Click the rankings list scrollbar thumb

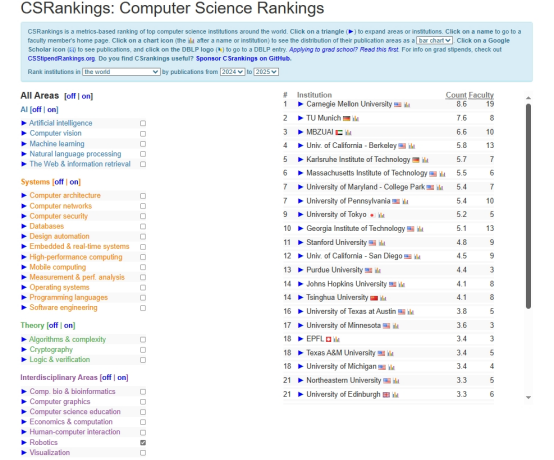point(528,206)
